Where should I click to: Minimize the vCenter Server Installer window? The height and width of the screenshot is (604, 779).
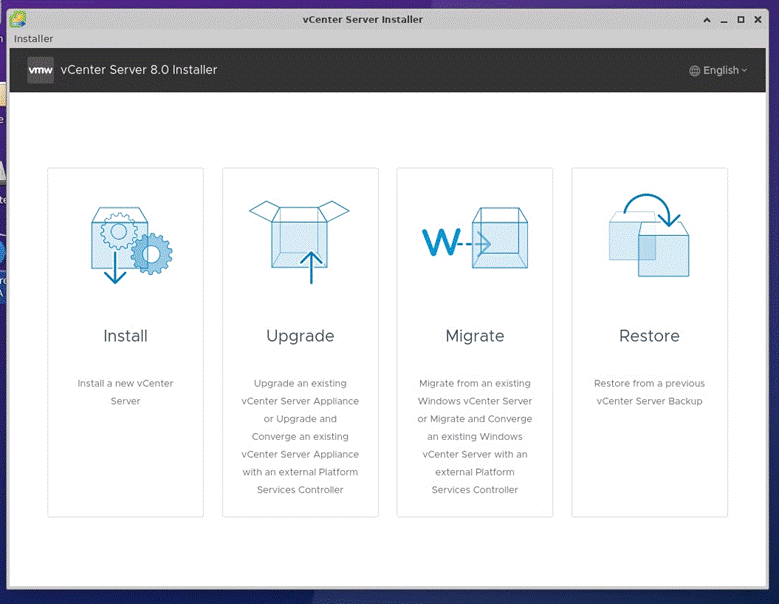pos(724,20)
